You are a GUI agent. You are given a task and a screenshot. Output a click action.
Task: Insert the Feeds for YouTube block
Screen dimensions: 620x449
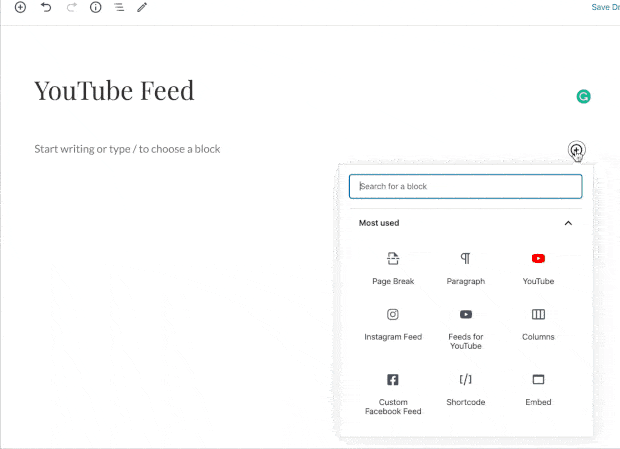click(465, 329)
